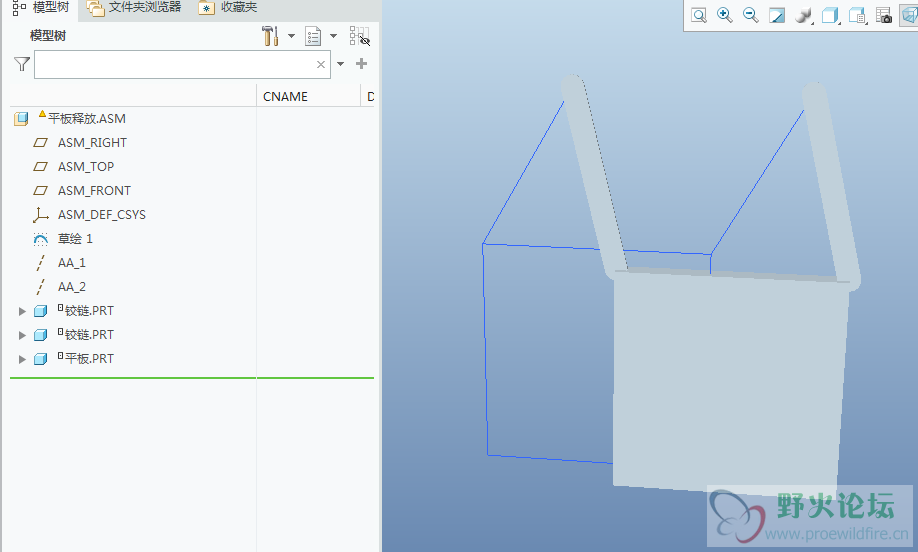
Task: Select the ASM_RIGHT datum plane
Action: (x=92, y=143)
